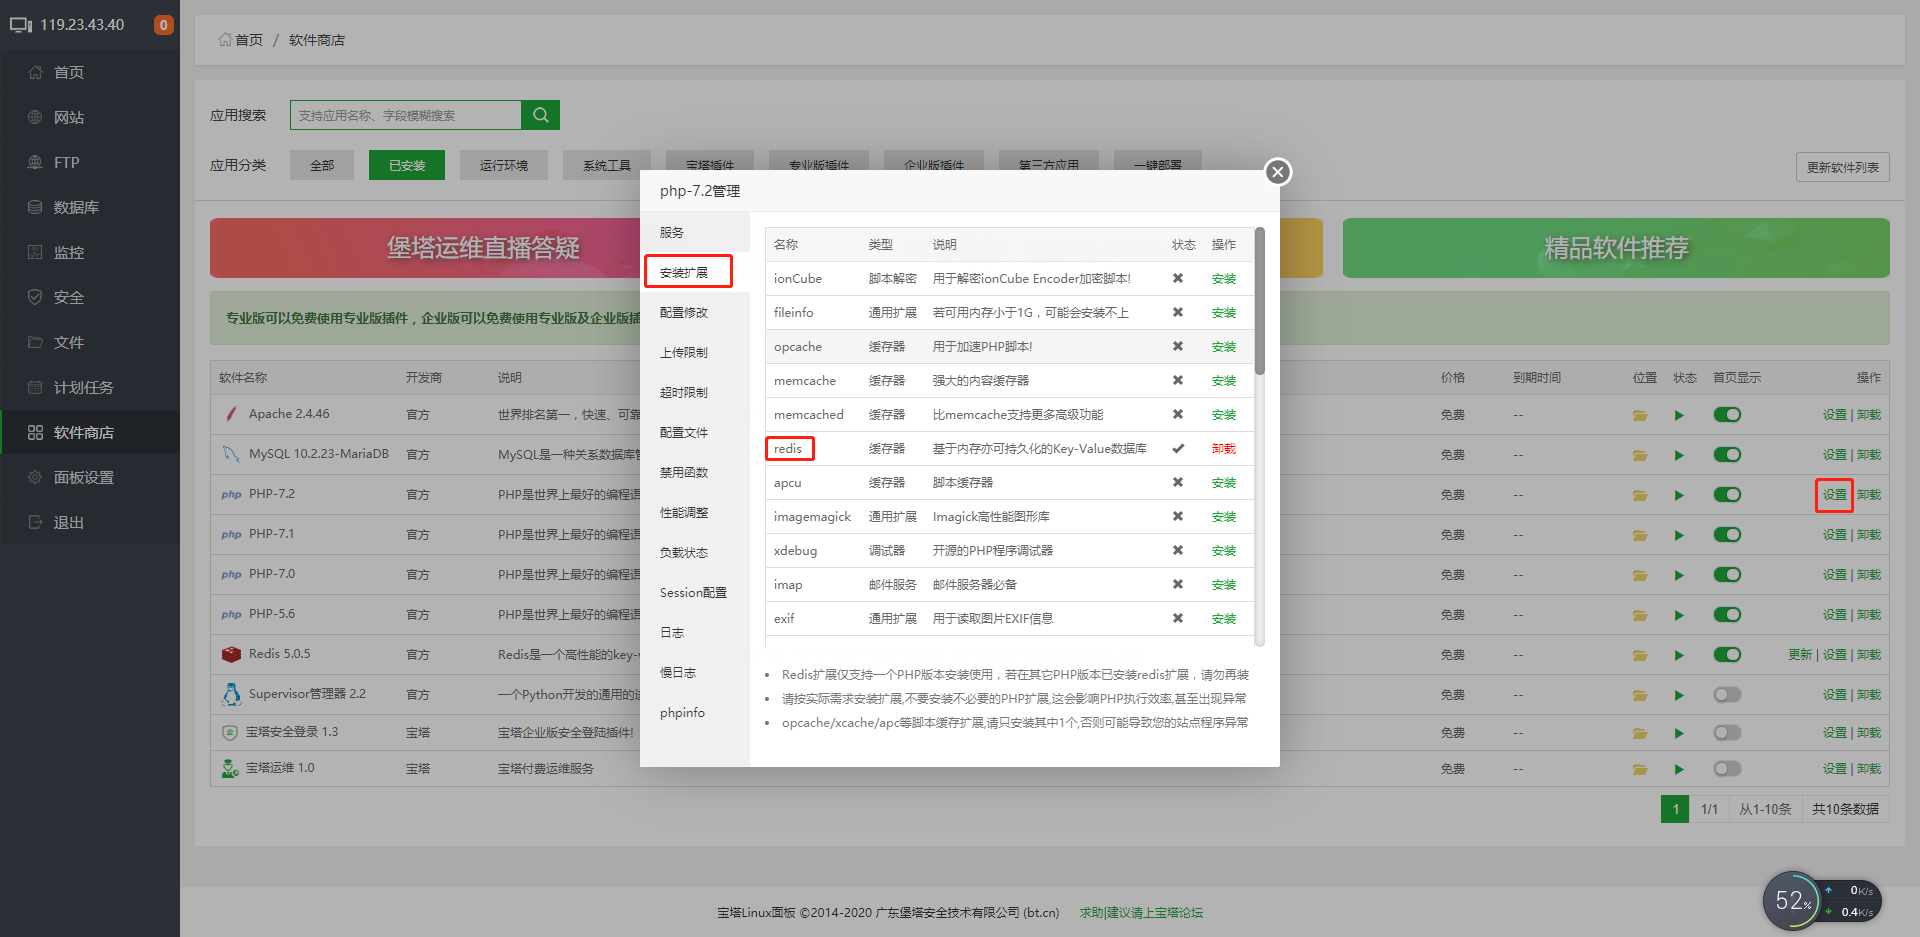Click the 精品软件推荐 banner
This screenshot has width=1920, height=937.
(1616, 248)
